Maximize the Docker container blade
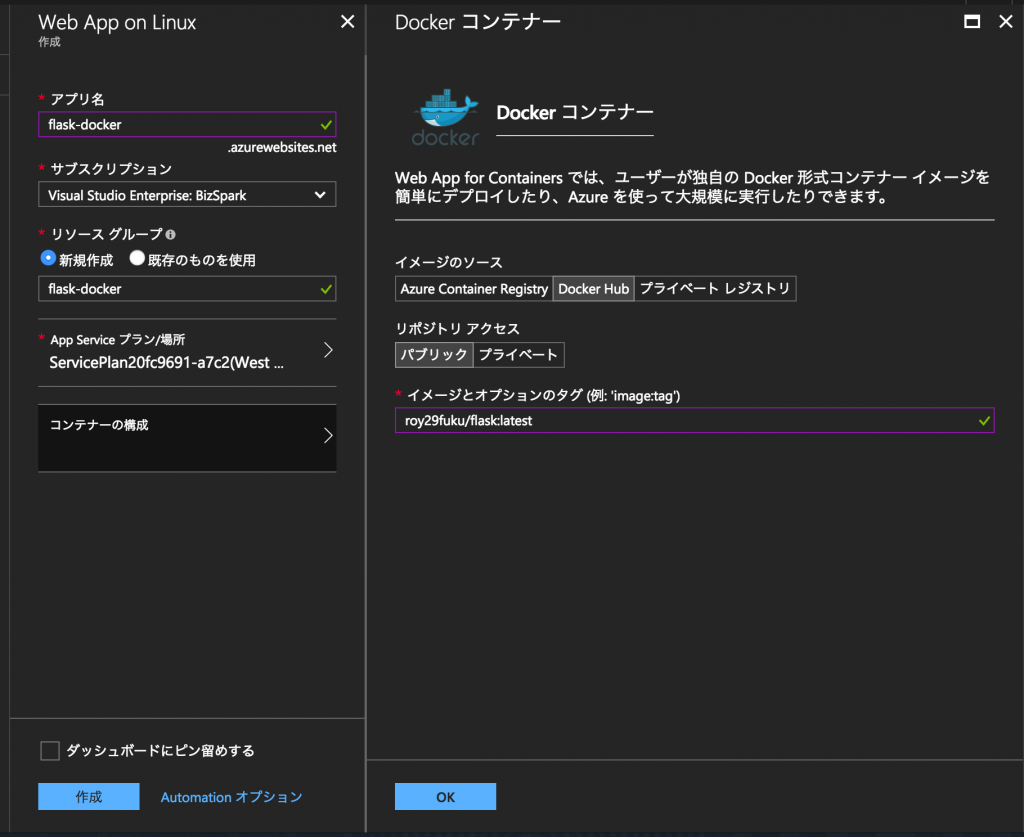1024x837 pixels. [972, 22]
